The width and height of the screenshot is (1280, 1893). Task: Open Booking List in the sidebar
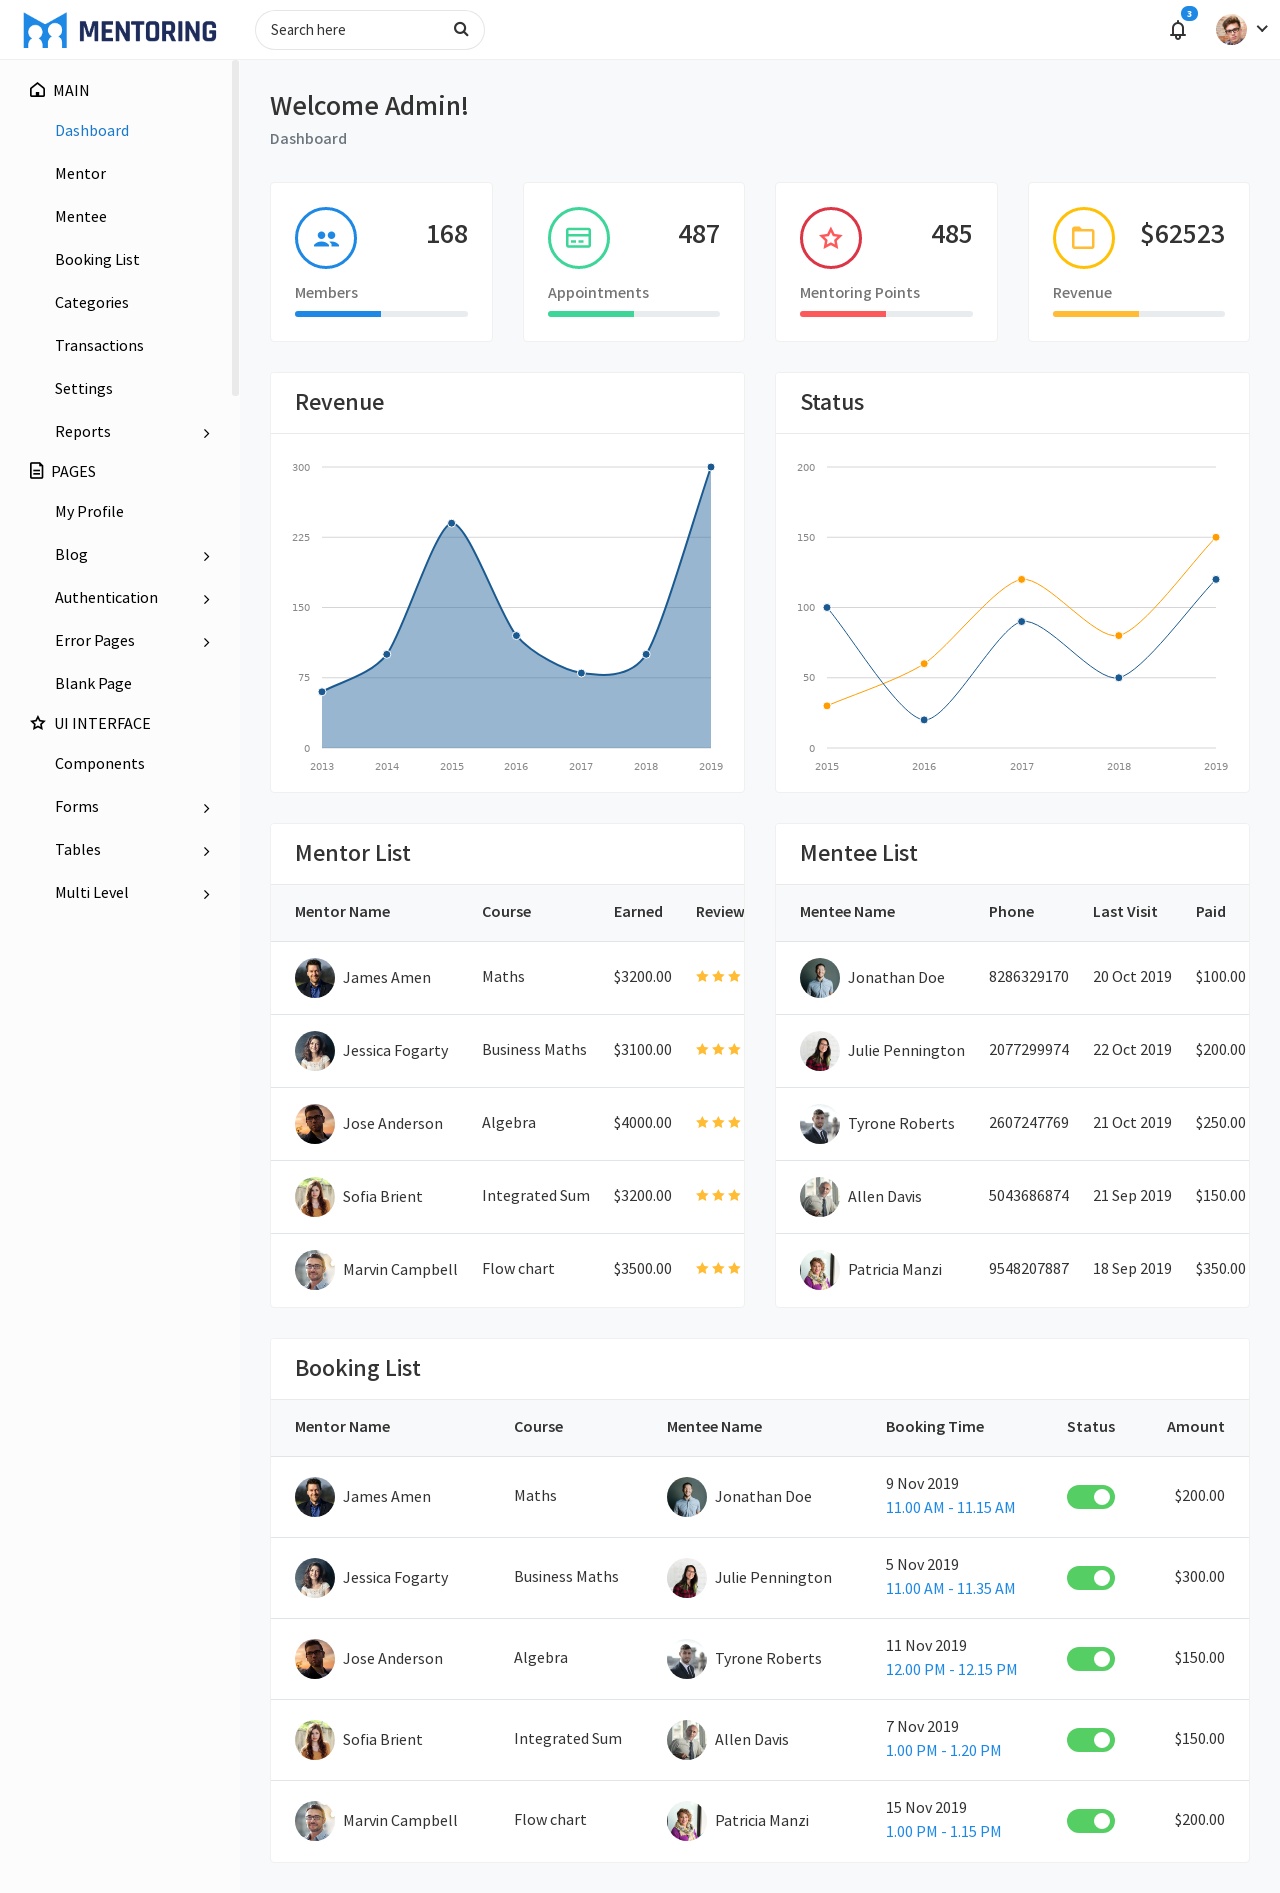tap(97, 260)
